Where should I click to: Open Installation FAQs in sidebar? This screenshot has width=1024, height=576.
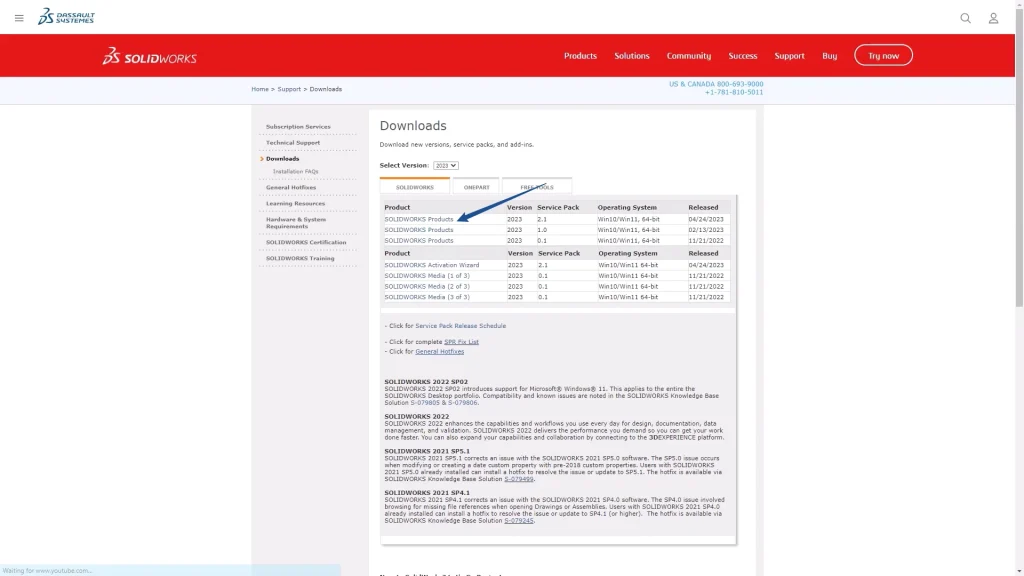(x=295, y=172)
